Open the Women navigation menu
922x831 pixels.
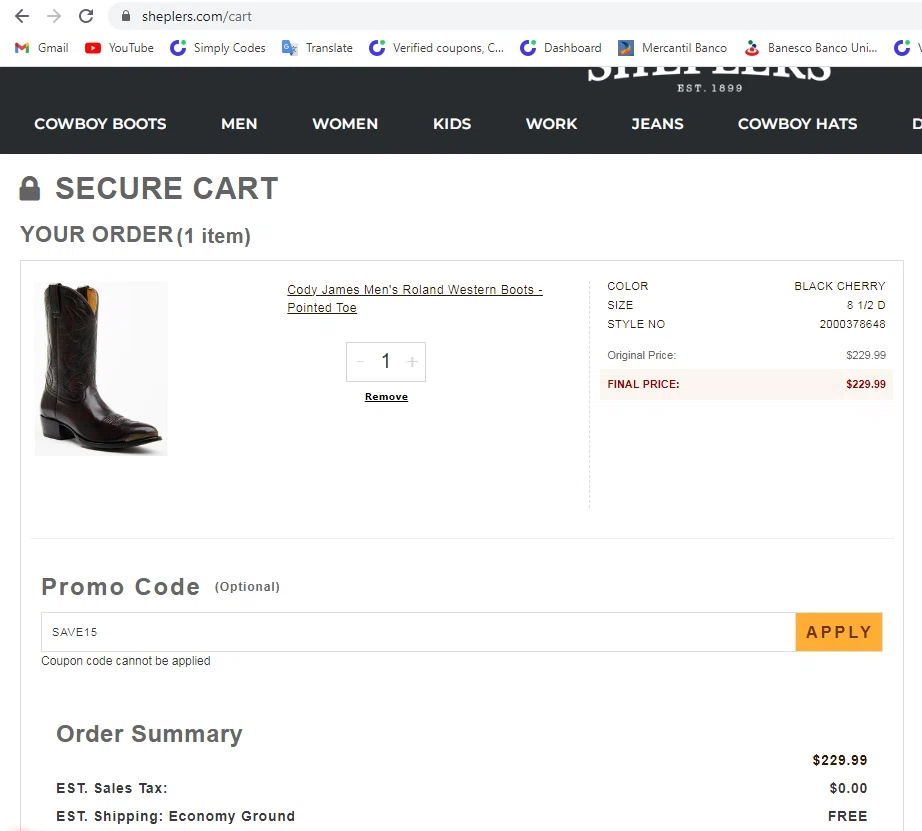(x=345, y=124)
